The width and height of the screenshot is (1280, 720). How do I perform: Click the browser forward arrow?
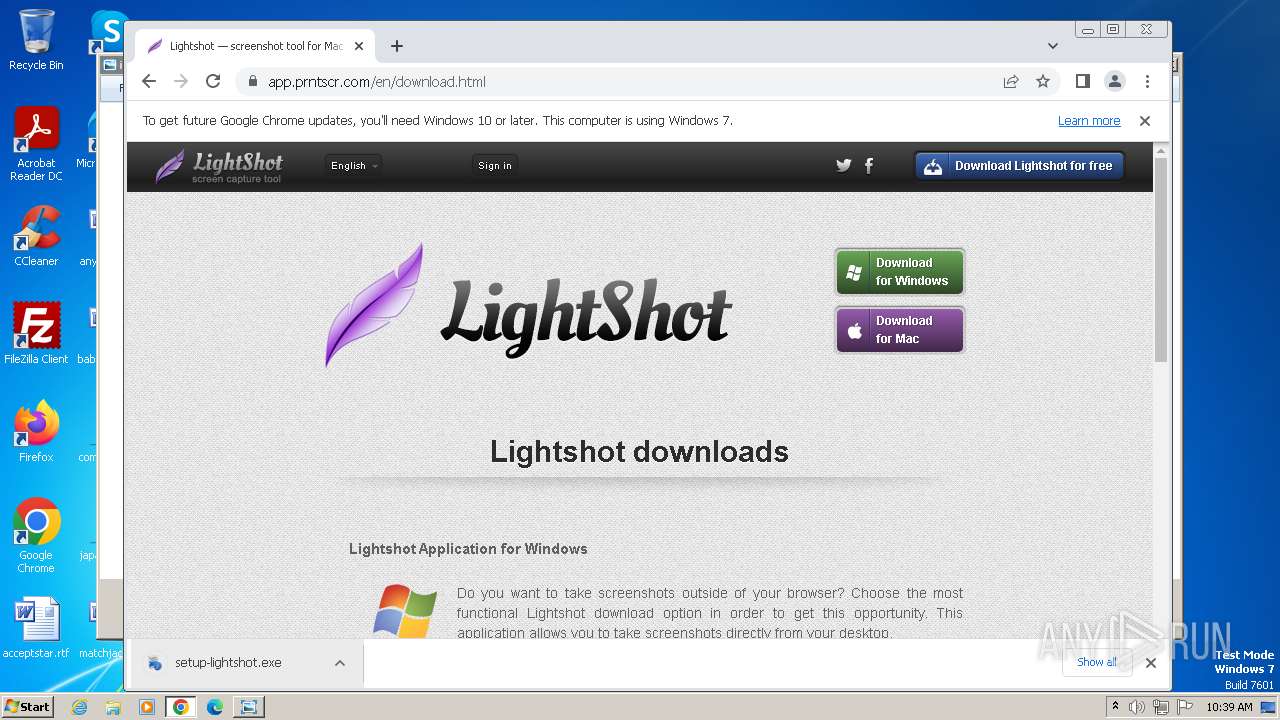181,82
